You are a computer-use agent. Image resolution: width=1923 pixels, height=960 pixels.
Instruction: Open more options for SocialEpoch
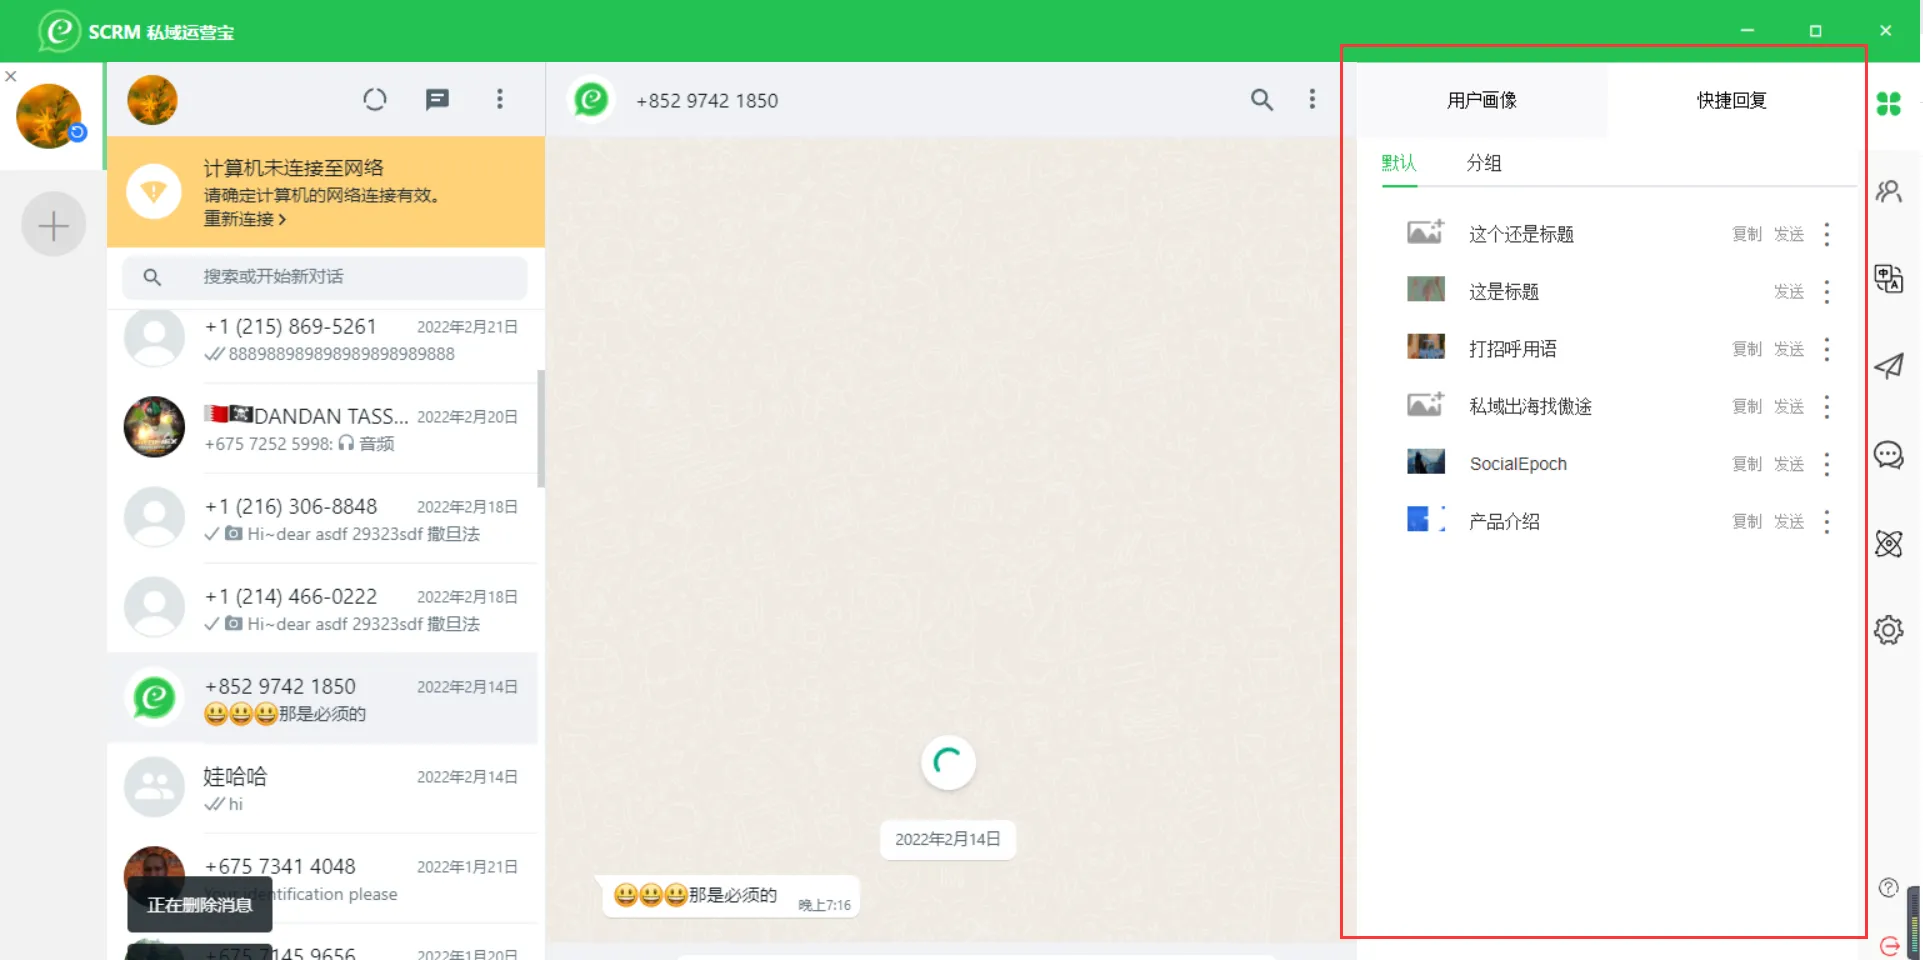pos(1827,464)
